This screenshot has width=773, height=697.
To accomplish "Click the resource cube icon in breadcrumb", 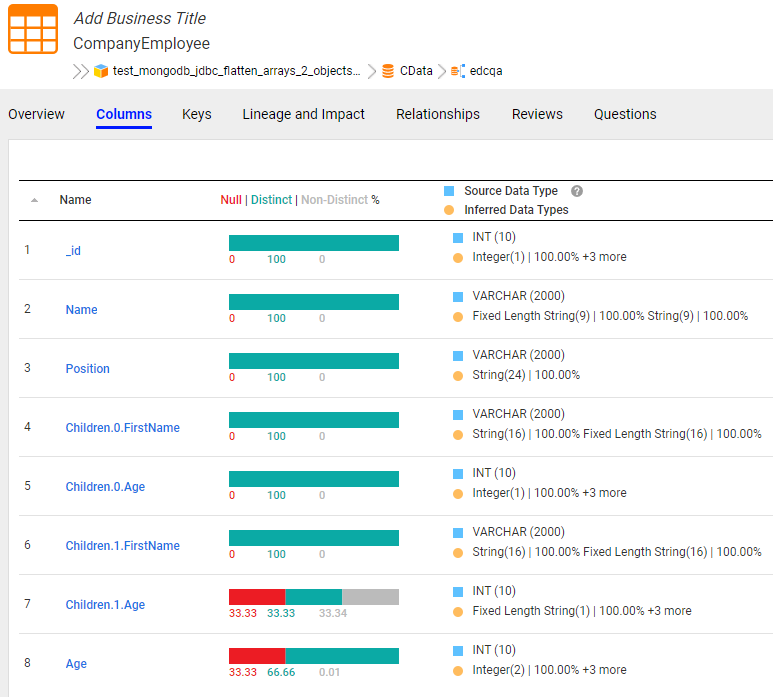I will coord(101,71).
